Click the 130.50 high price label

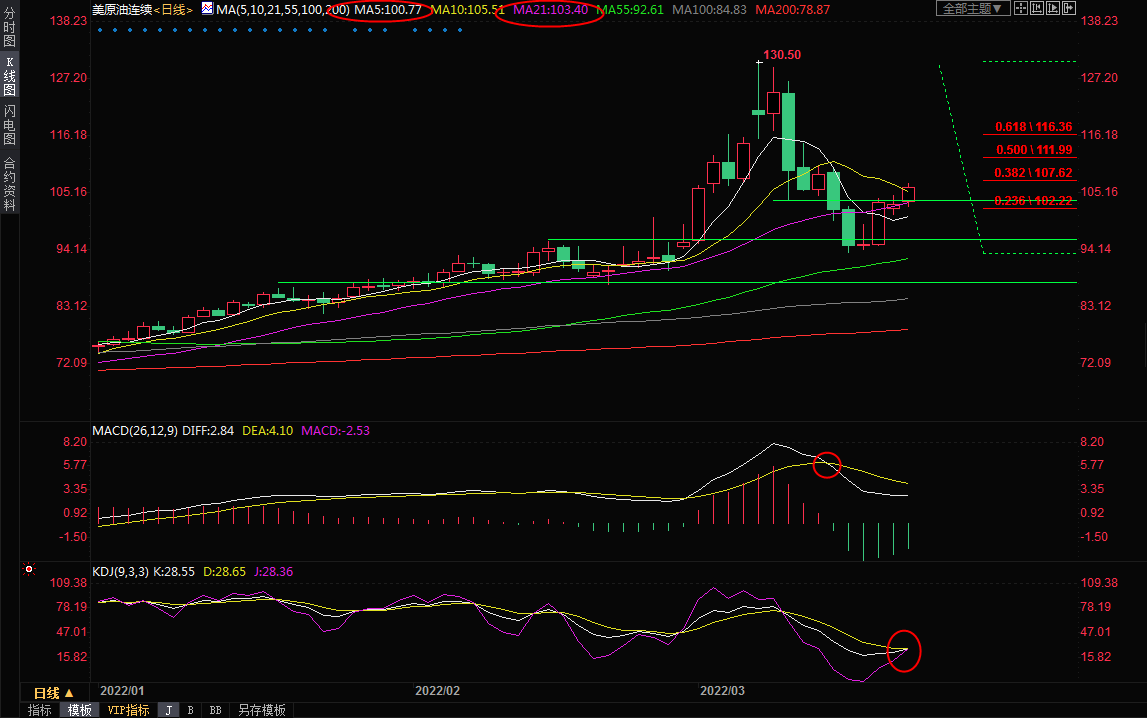tap(782, 55)
